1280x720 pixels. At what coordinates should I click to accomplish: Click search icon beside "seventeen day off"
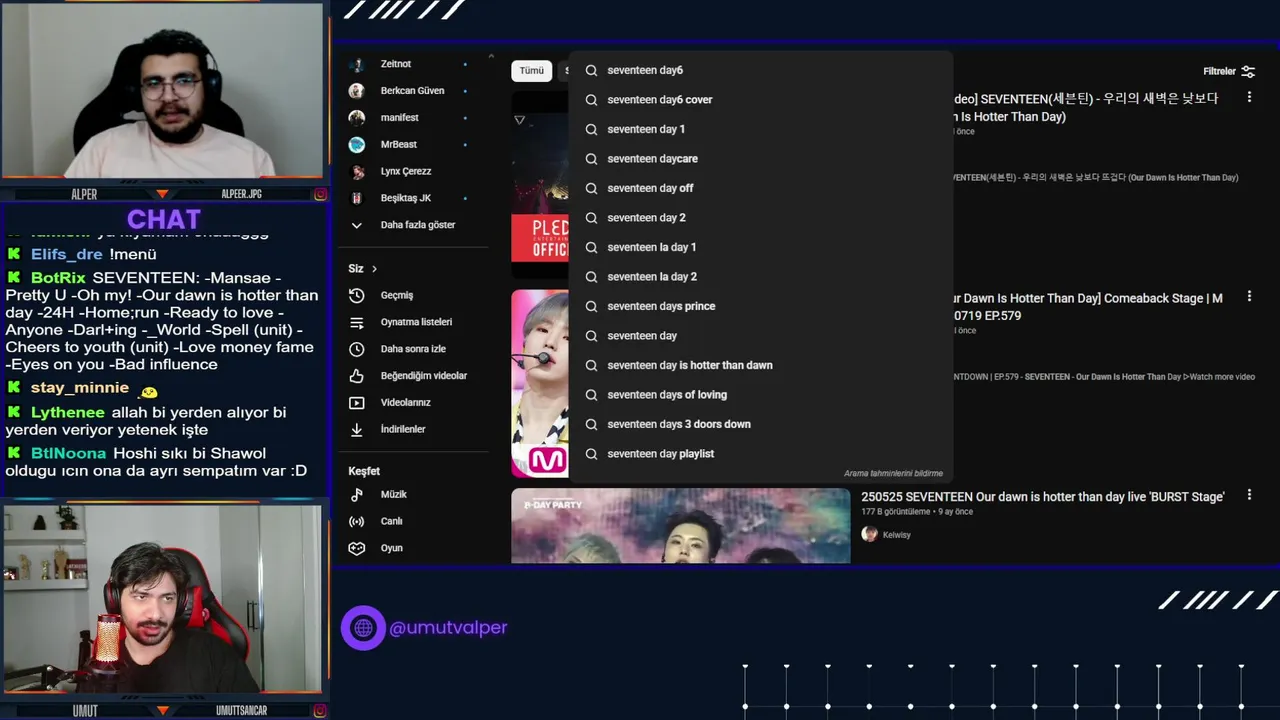(591, 188)
